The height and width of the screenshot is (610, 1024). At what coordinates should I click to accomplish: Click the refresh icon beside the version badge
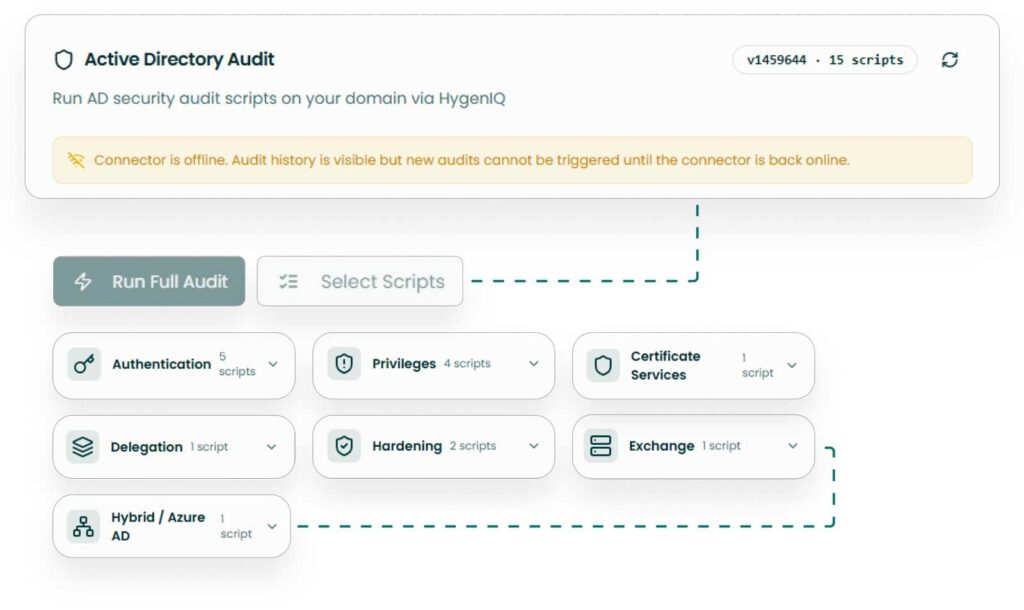point(949,60)
